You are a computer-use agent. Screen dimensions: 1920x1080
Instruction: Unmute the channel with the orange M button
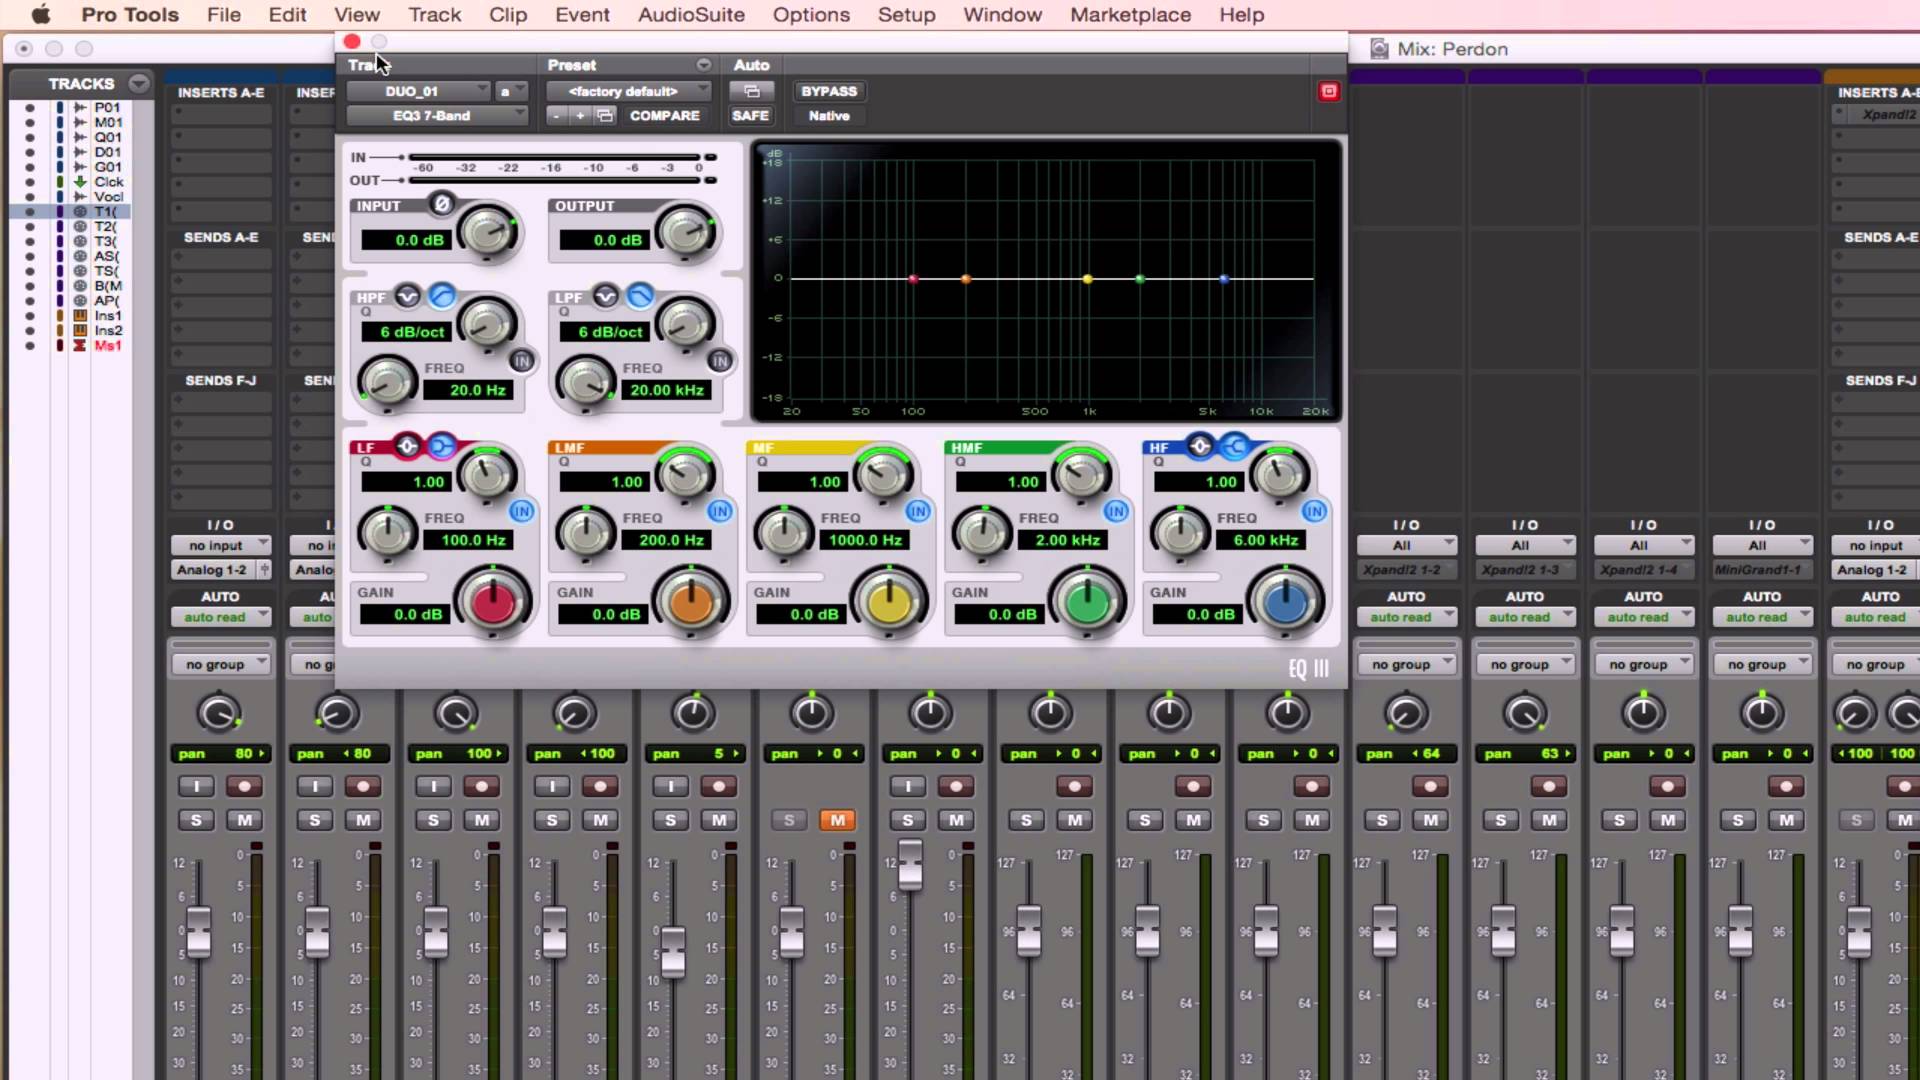pyautogui.click(x=837, y=820)
